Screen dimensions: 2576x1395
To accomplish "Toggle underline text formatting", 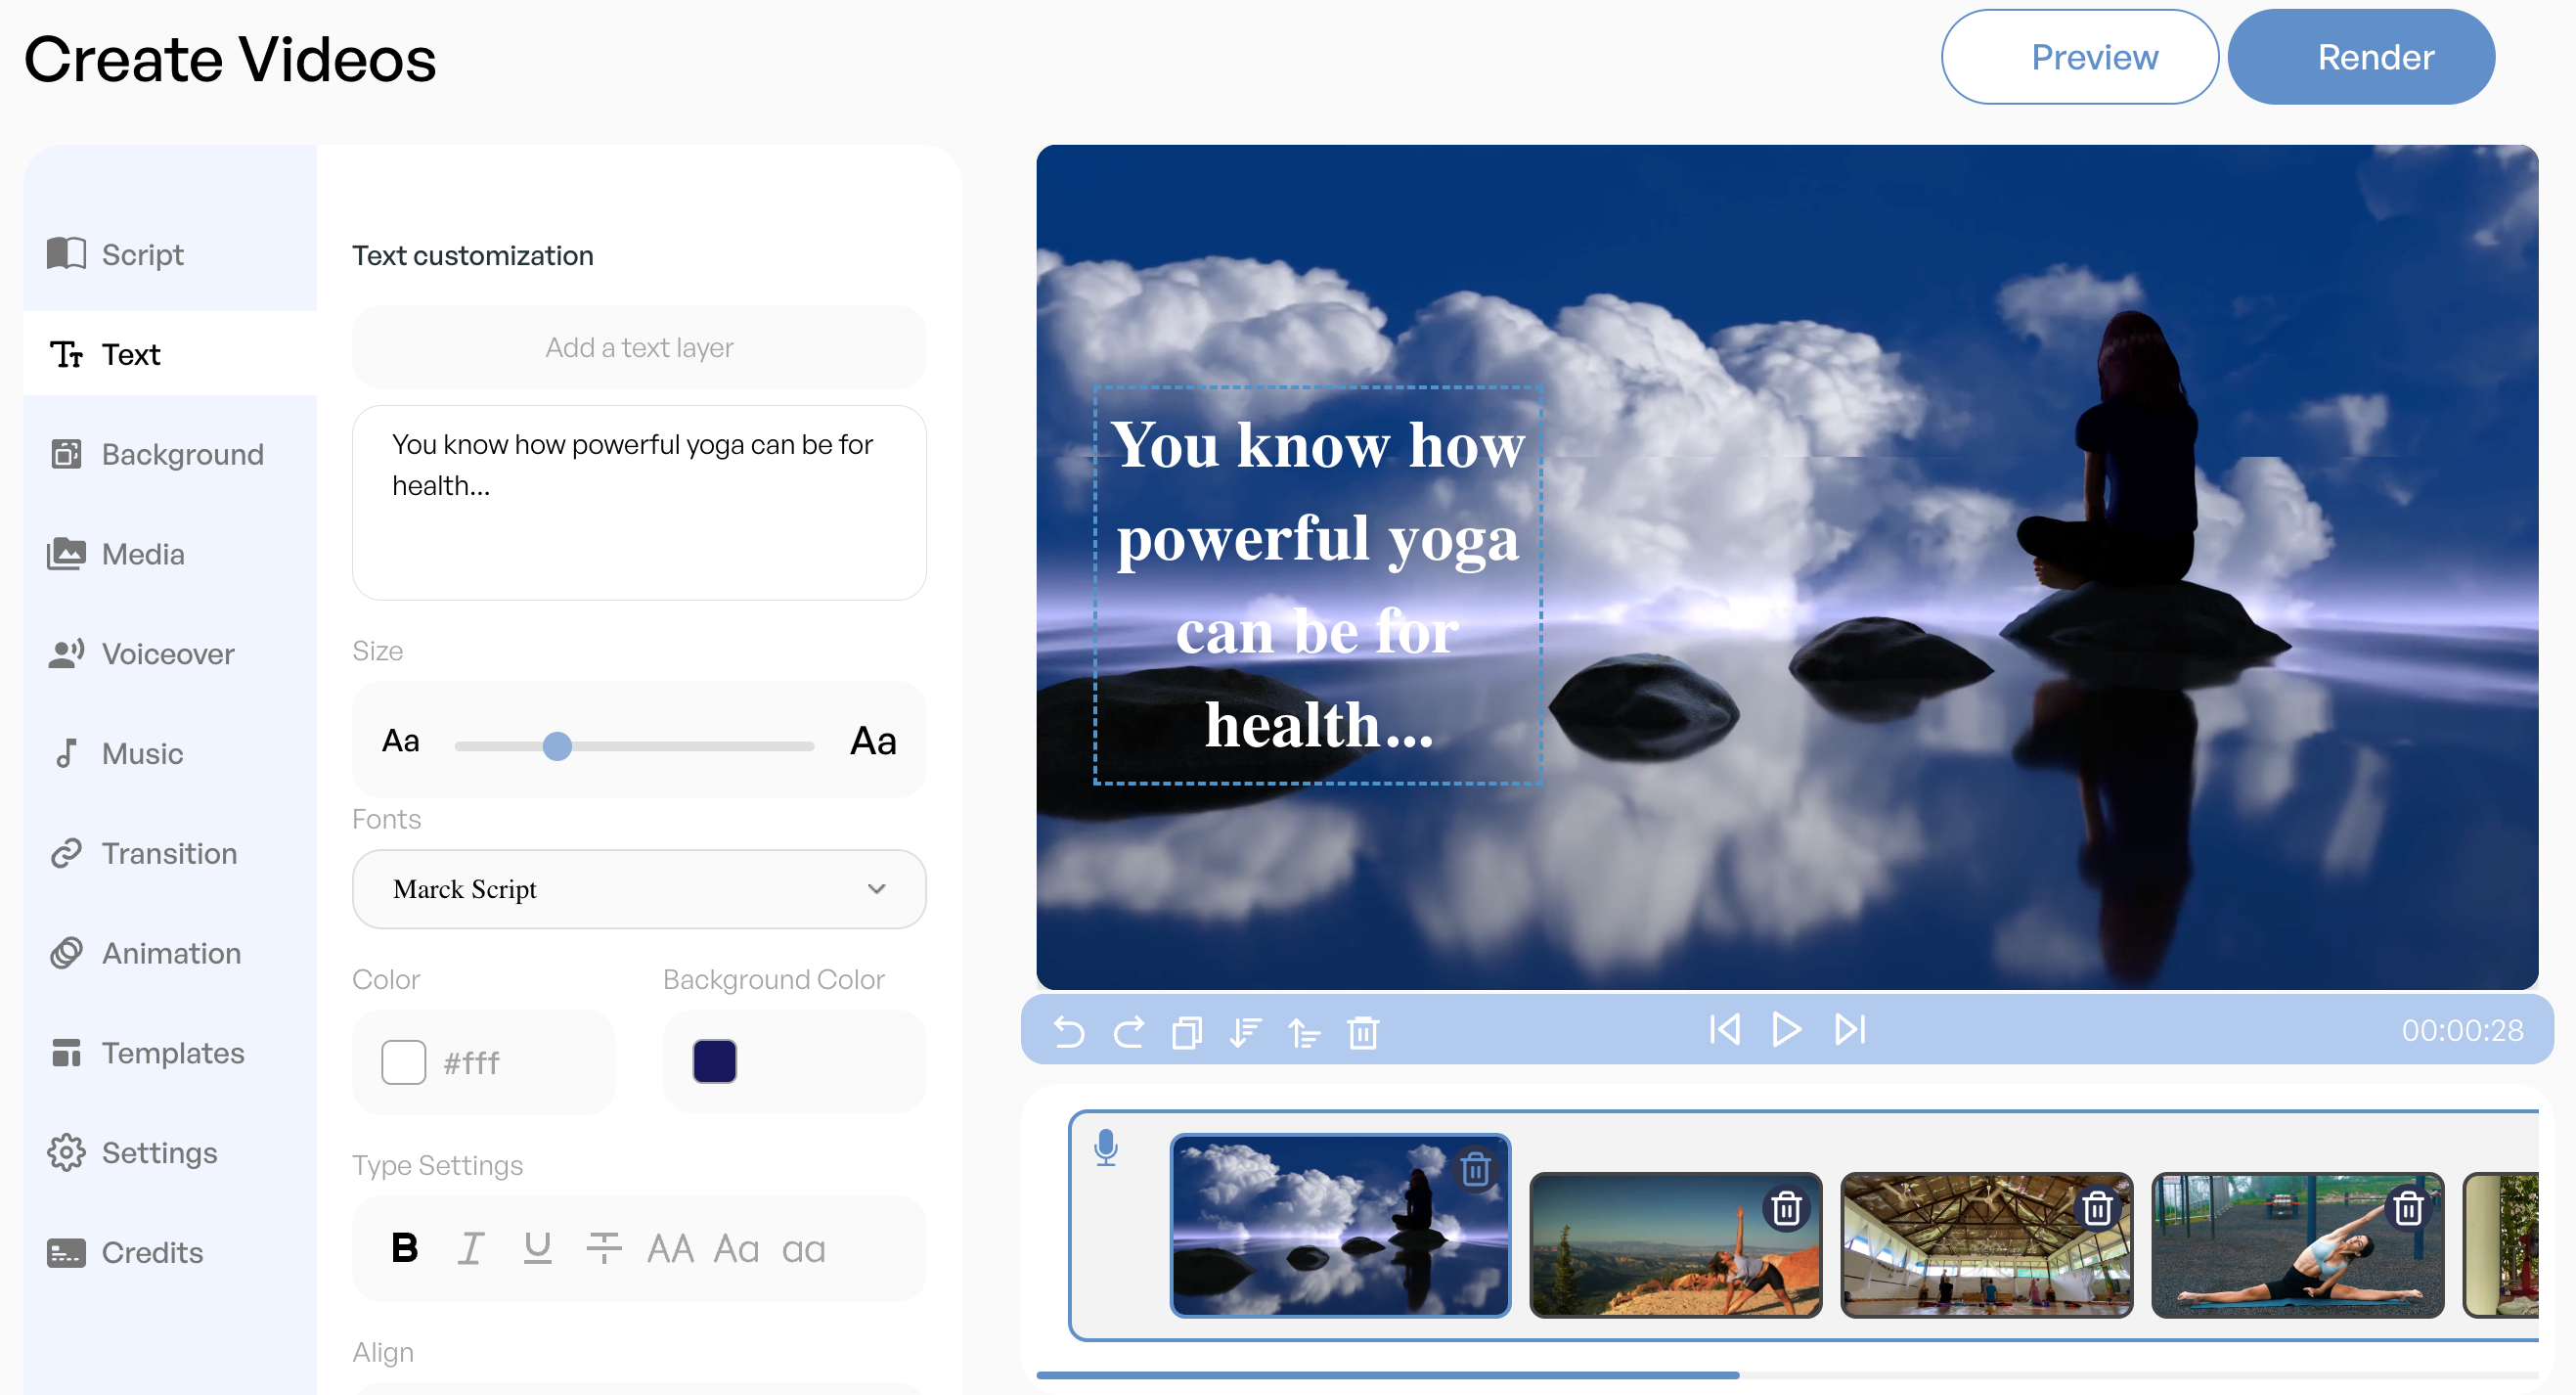I will [537, 1248].
